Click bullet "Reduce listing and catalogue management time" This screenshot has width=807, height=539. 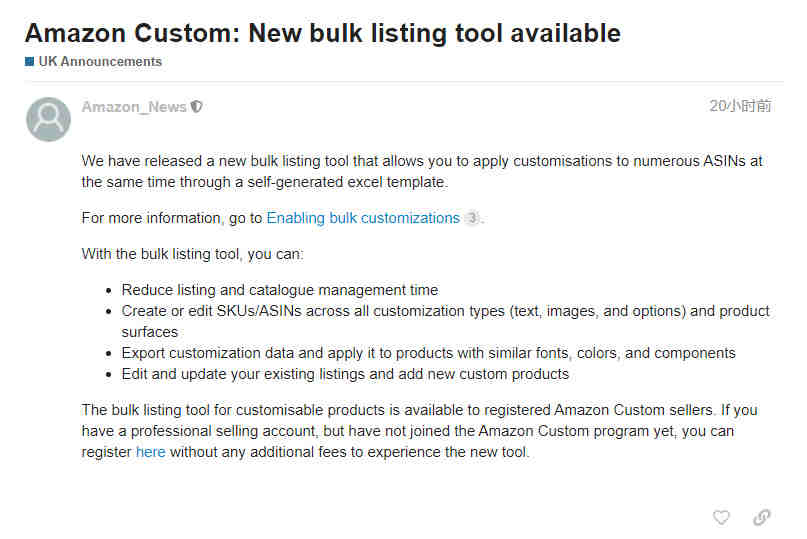point(279,290)
